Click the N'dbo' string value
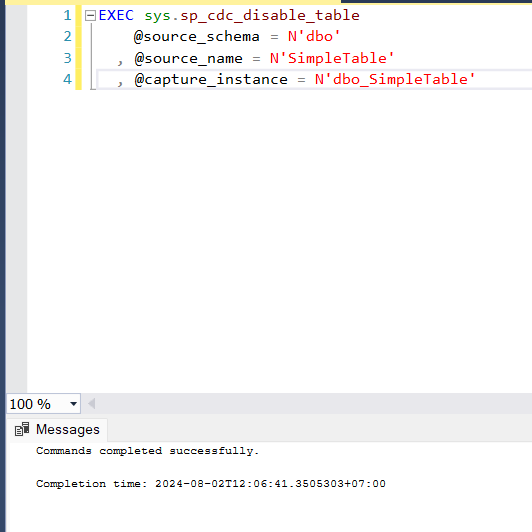This screenshot has height=532, width=532. [x=314, y=36]
